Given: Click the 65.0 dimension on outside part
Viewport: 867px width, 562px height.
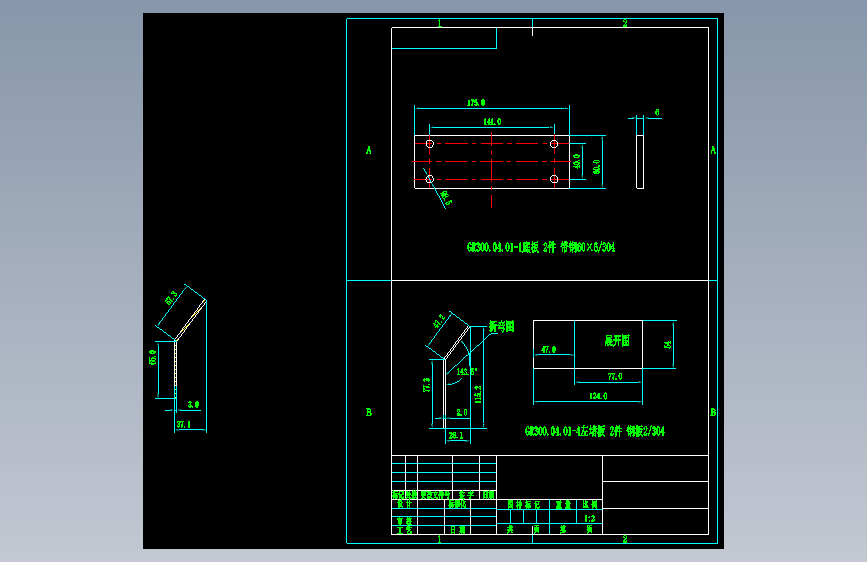Looking at the screenshot, I should 153,357.
